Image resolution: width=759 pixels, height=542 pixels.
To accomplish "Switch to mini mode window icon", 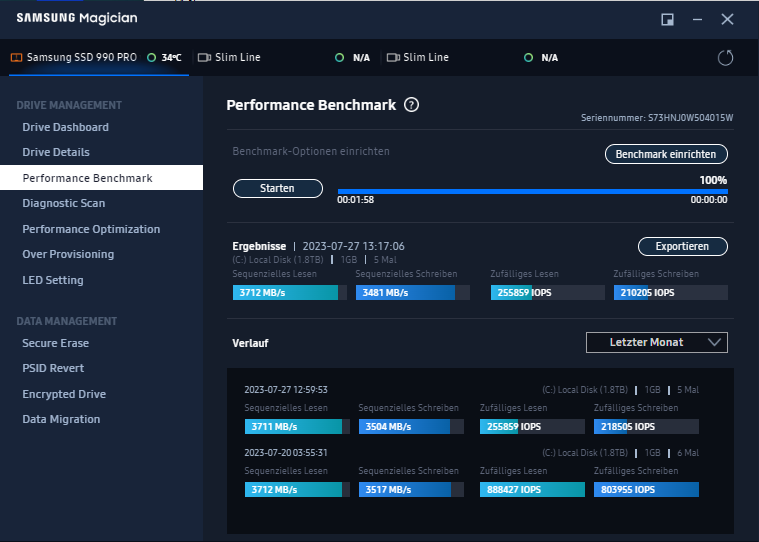I will pos(668,19).
